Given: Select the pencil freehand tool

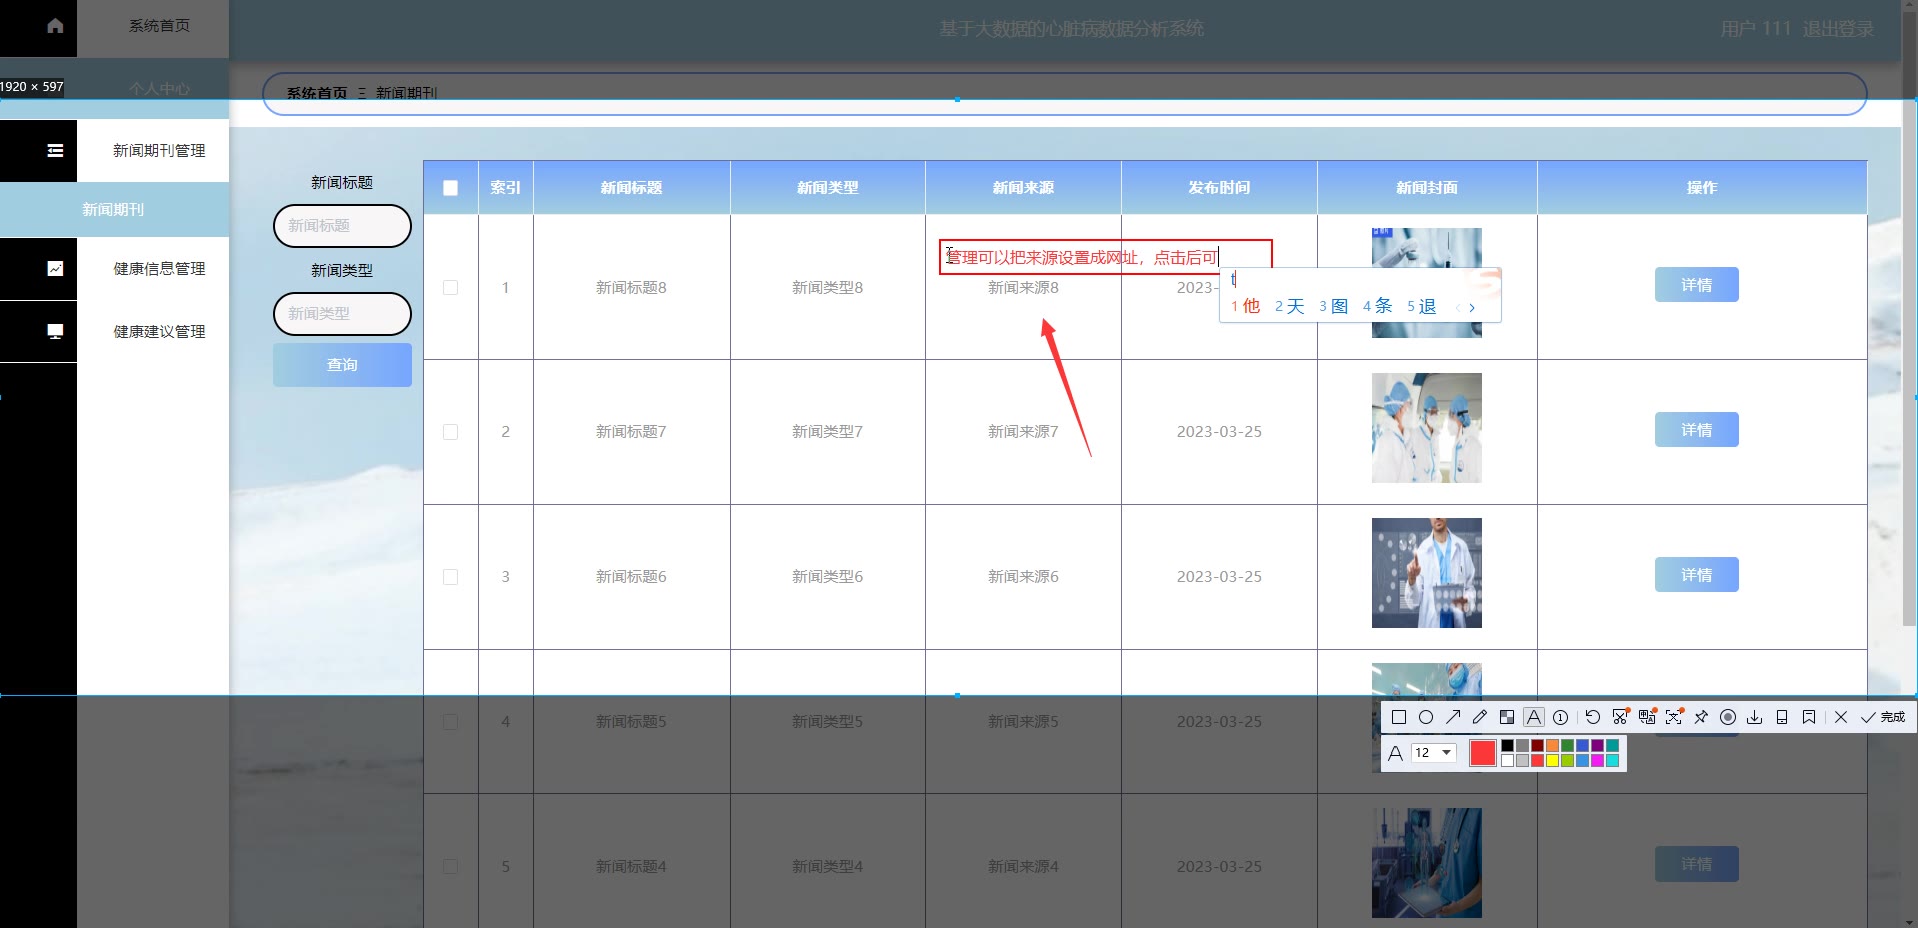Looking at the screenshot, I should click(1480, 717).
